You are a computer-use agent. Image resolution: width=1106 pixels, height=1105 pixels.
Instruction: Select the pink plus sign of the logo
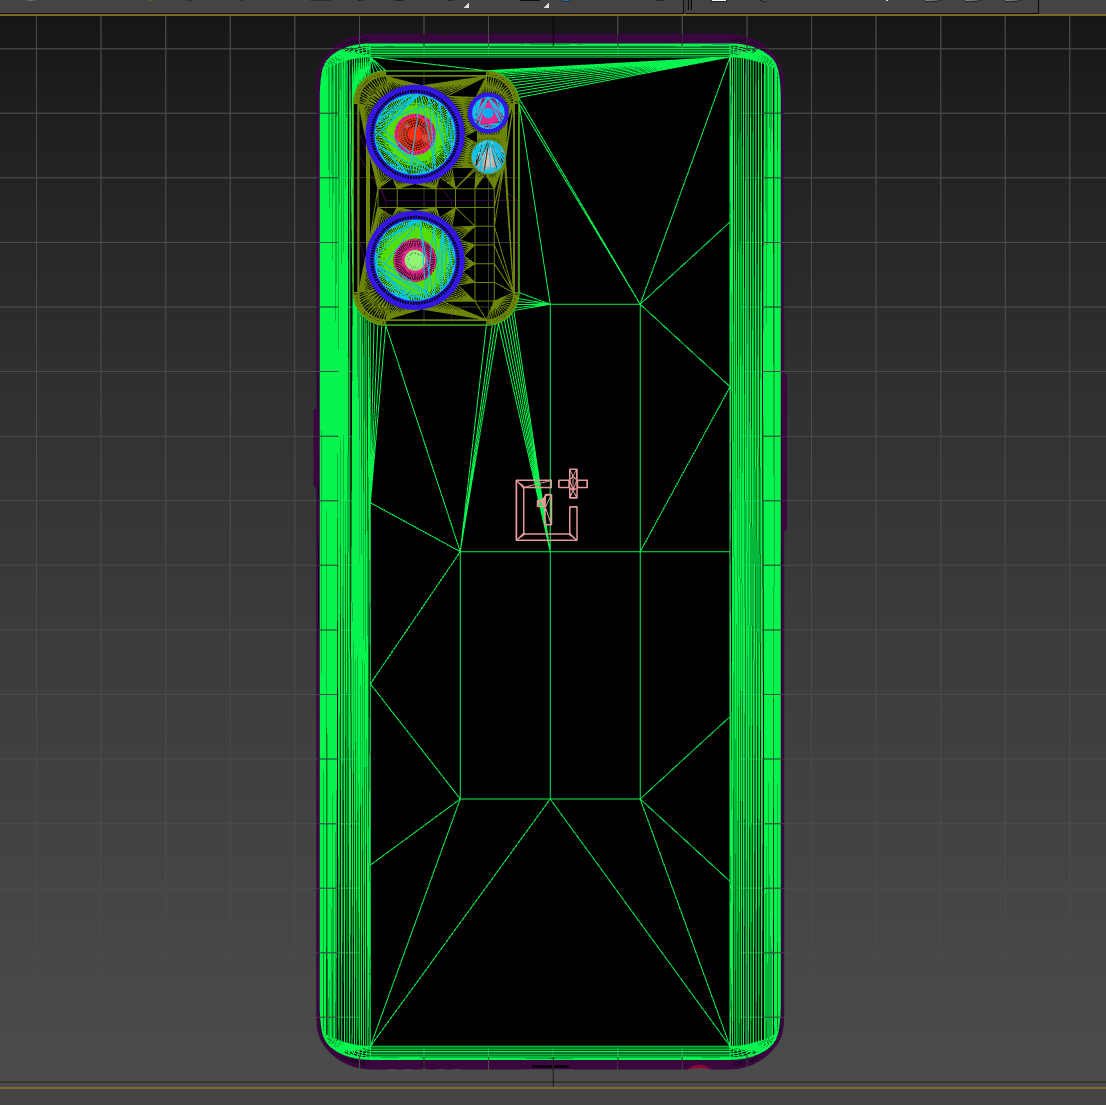(x=573, y=484)
